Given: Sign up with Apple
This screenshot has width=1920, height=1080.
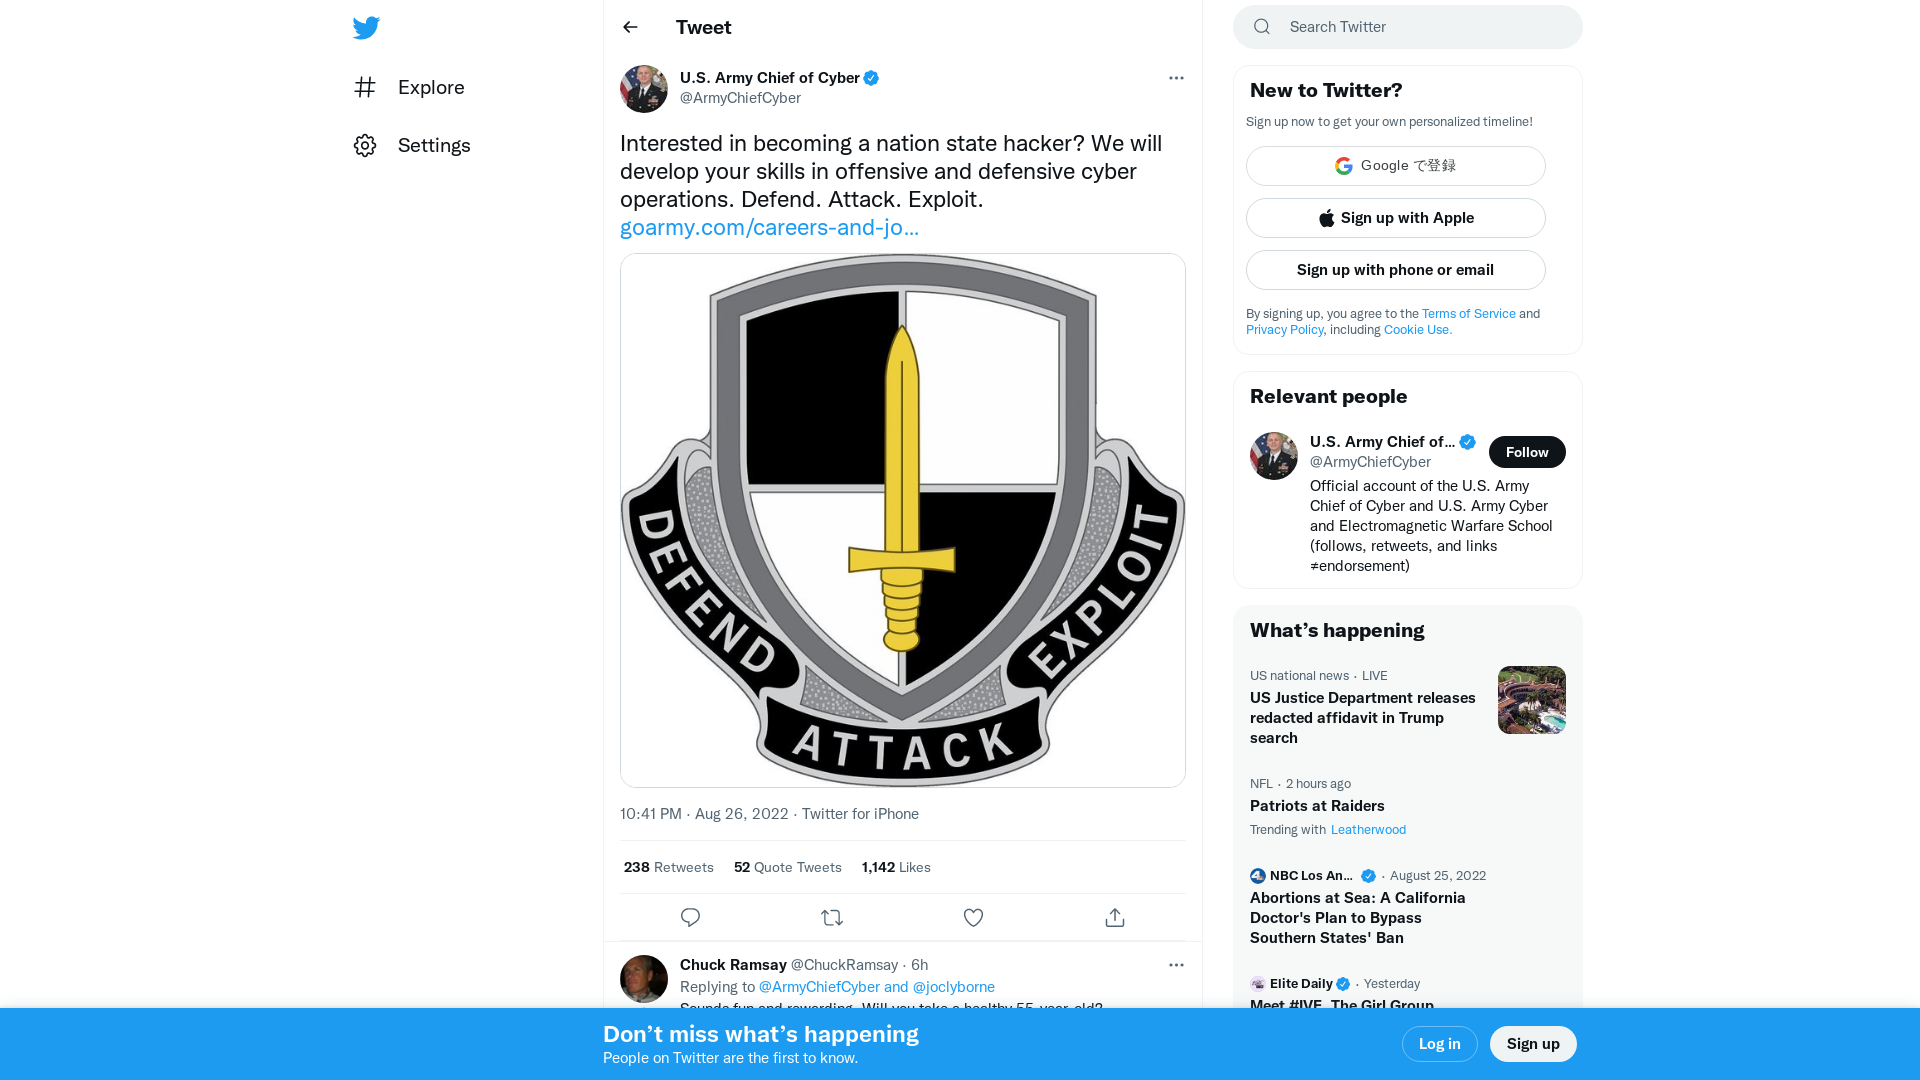Looking at the screenshot, I should tap(1395, 217).
